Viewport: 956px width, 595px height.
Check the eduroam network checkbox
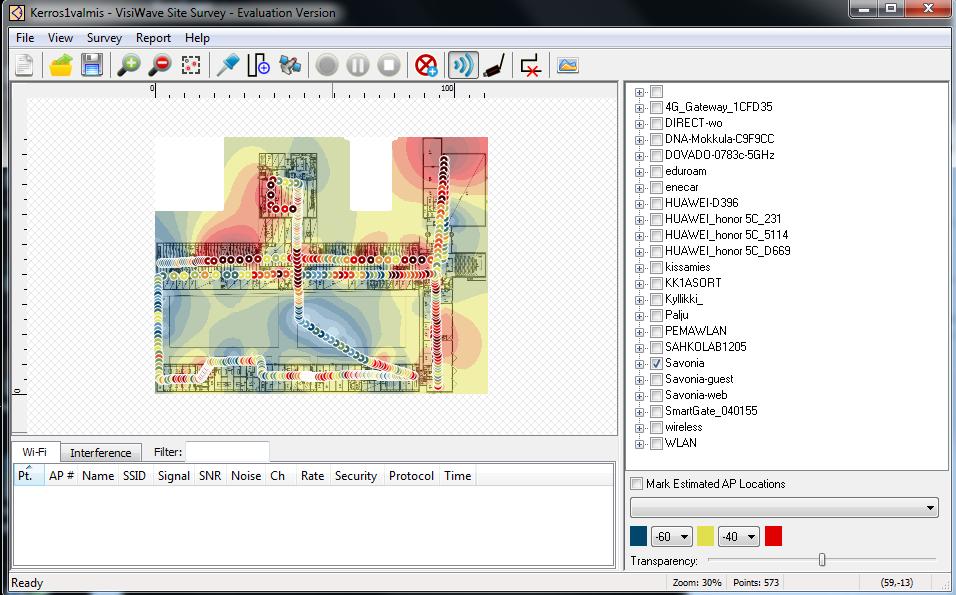(656, 171)
